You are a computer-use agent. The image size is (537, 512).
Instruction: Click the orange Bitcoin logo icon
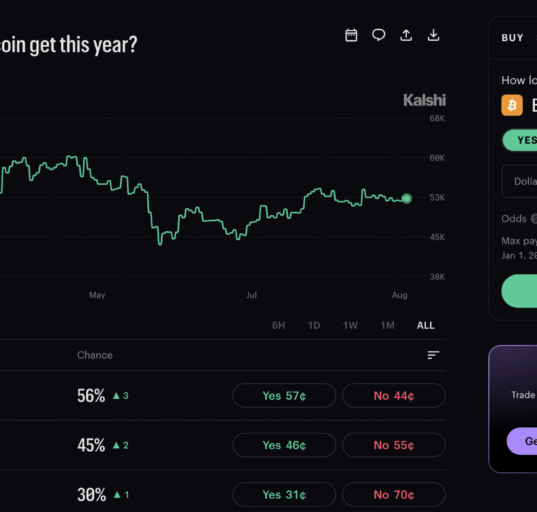pyautogui.click(x=512, y=105)
